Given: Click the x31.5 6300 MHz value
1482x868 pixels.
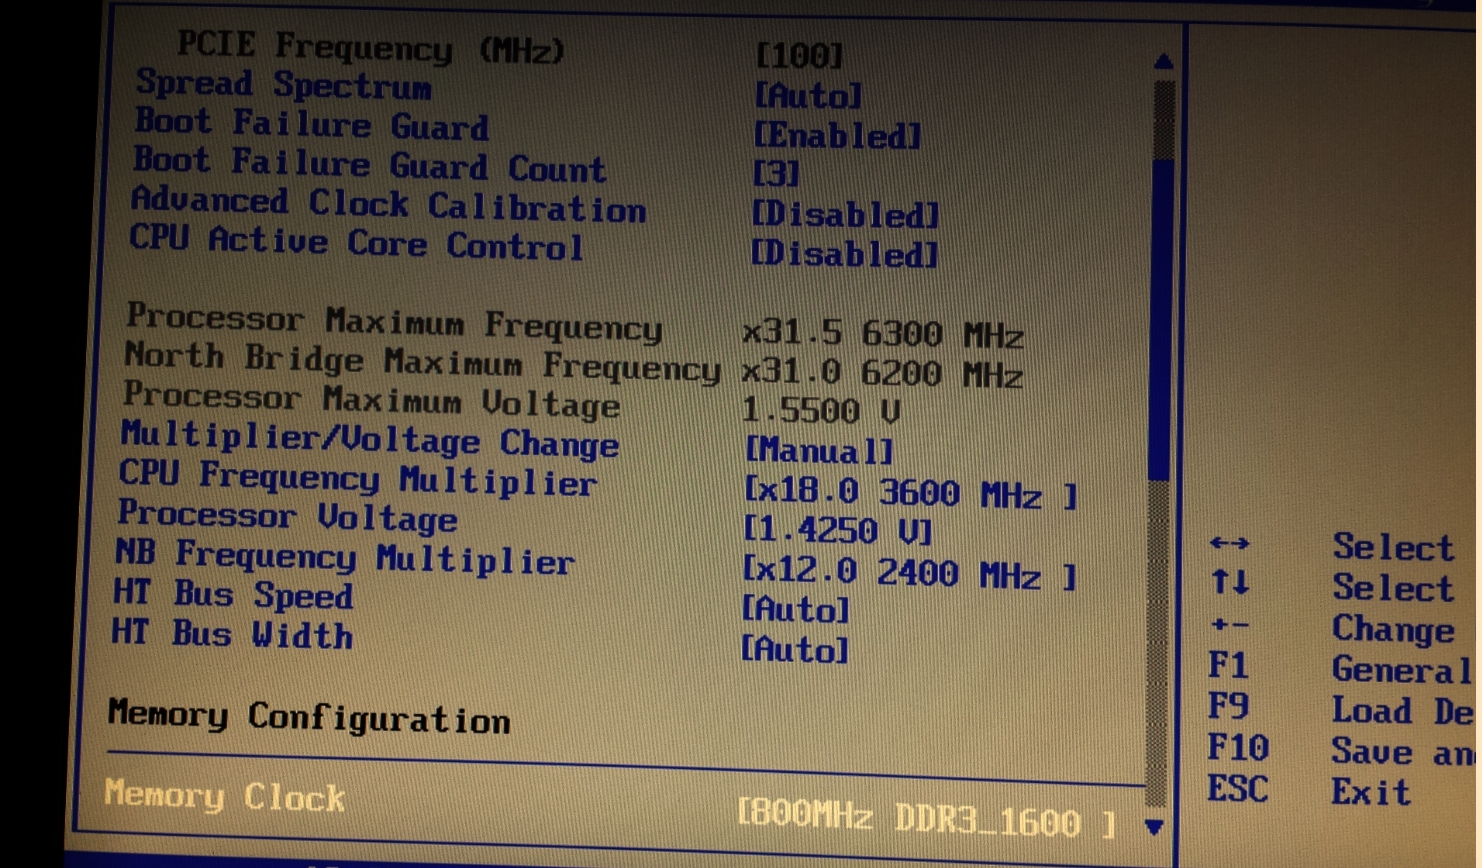Looking at the screenshot, I should 883,333.
